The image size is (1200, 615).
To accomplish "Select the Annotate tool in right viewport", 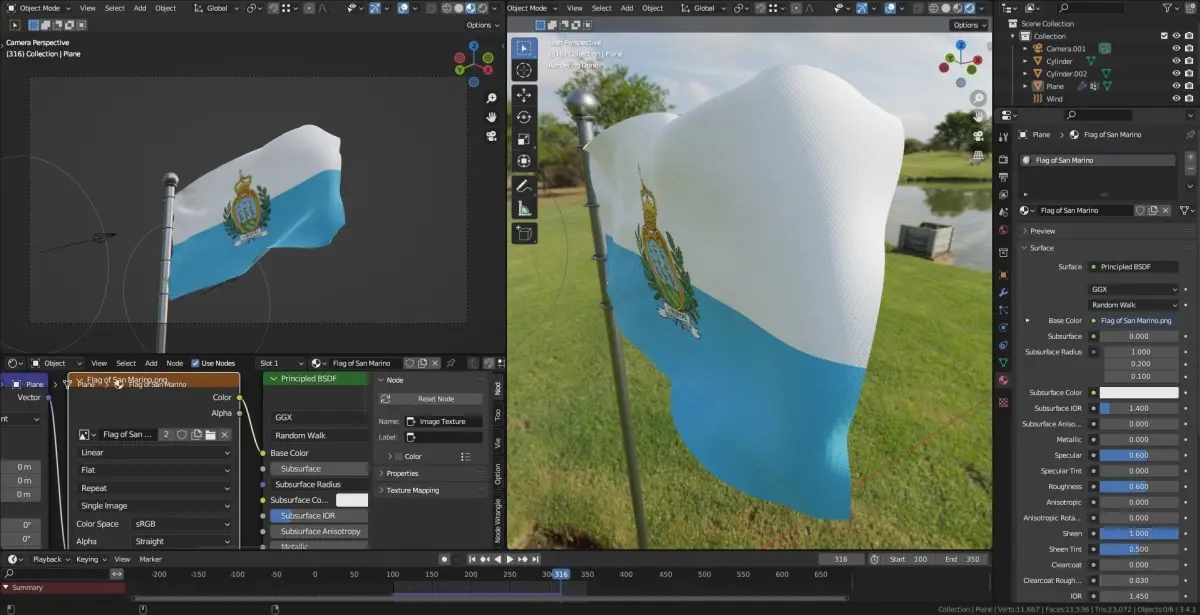I will pyautogui.click(x=524, y=186).
